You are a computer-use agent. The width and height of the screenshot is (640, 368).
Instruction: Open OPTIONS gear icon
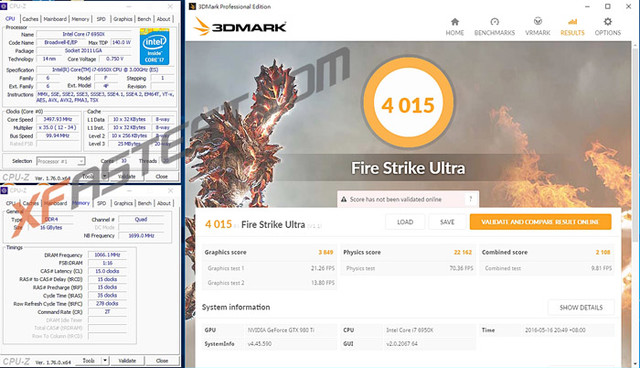point(608,22)
